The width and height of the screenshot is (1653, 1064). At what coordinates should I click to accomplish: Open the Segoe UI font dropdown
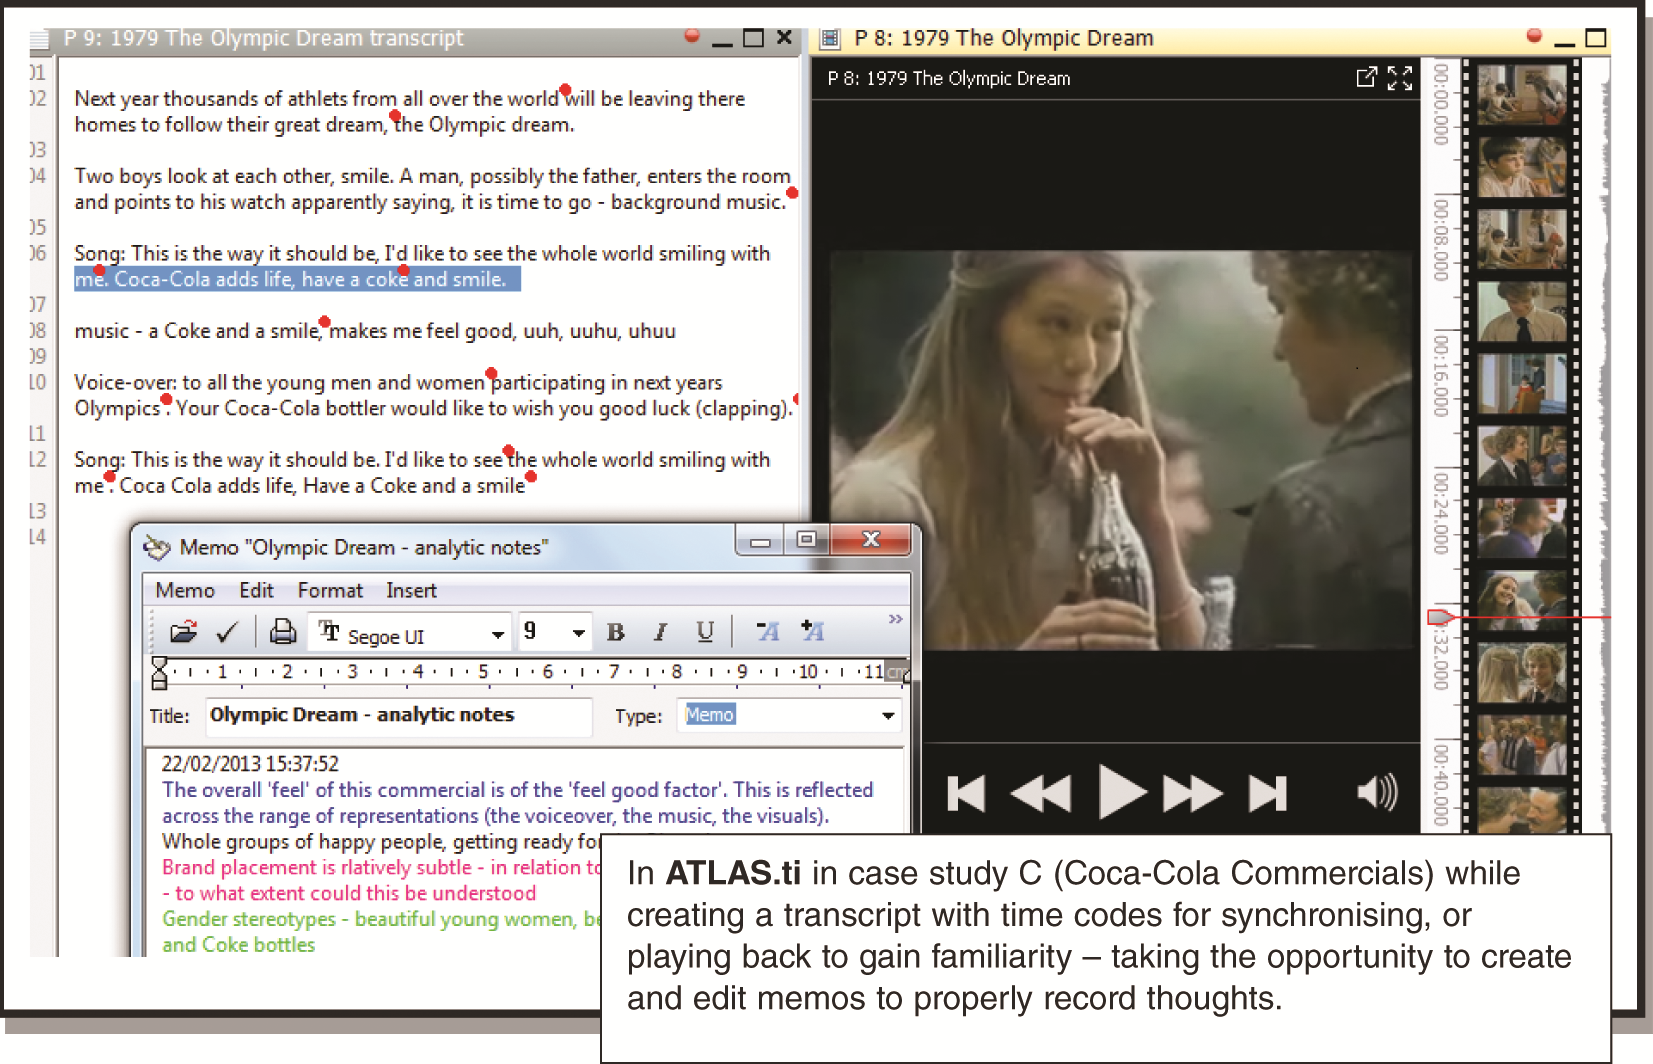pos(497,635)
